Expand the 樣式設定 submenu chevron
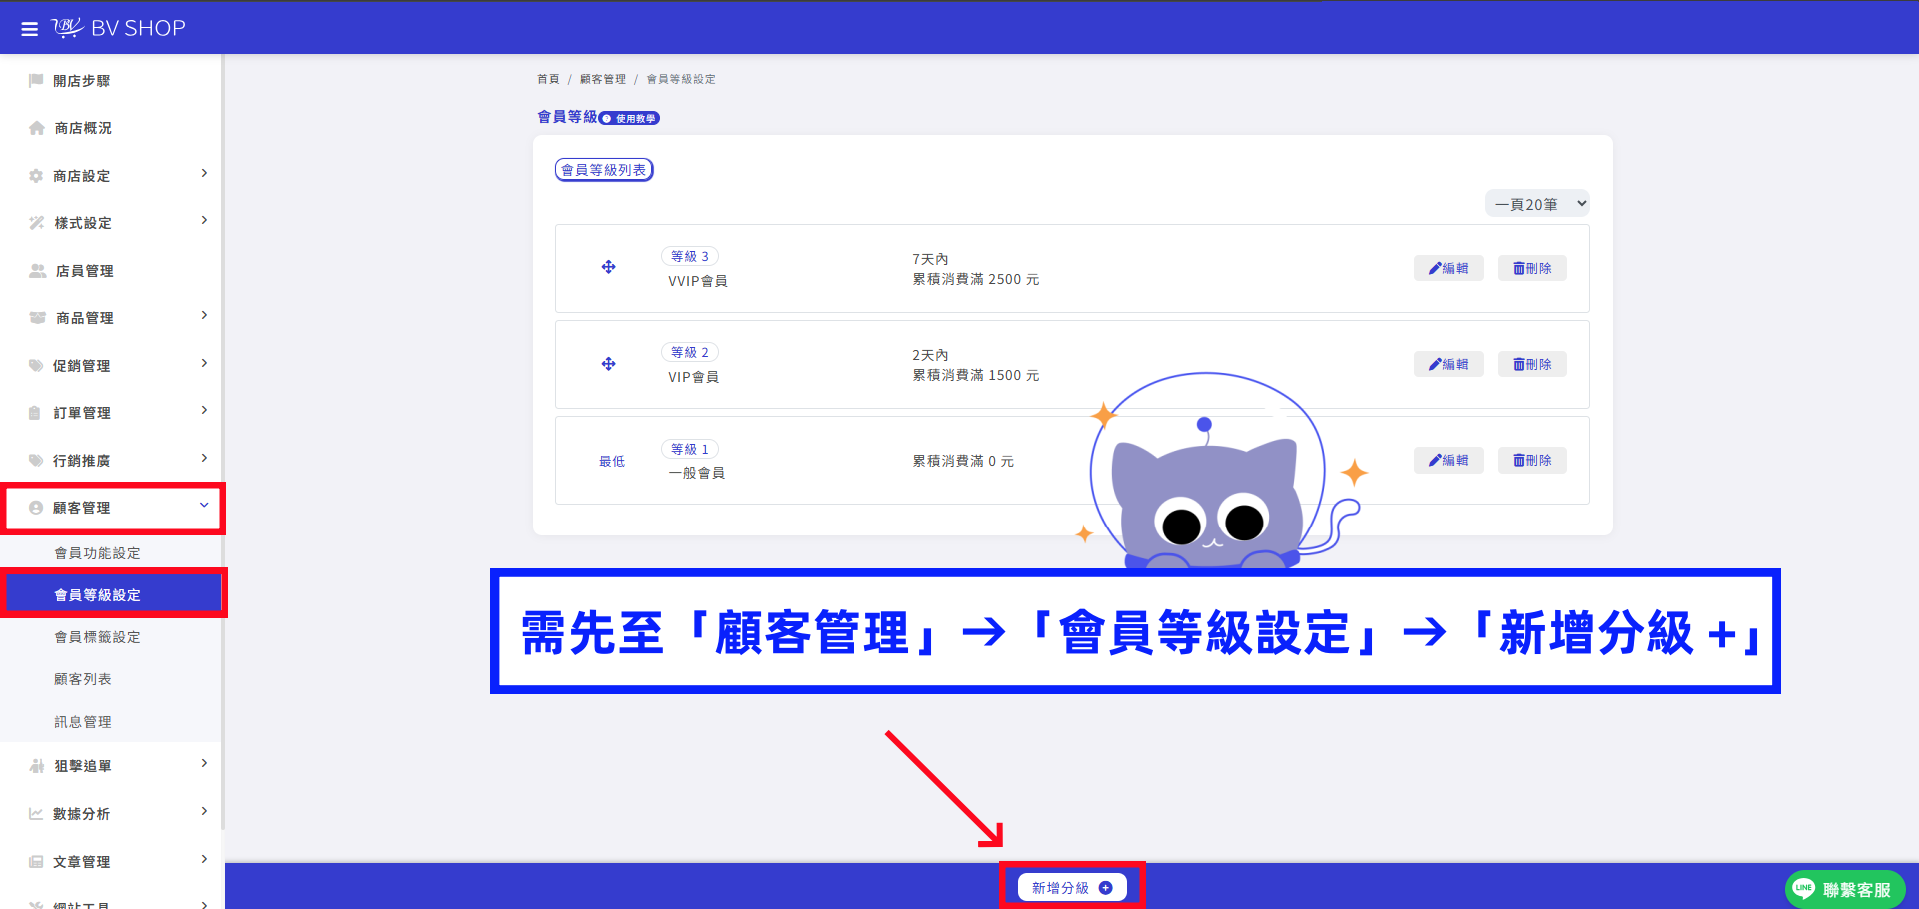1919x909 pixels. [x=204, y=221]
